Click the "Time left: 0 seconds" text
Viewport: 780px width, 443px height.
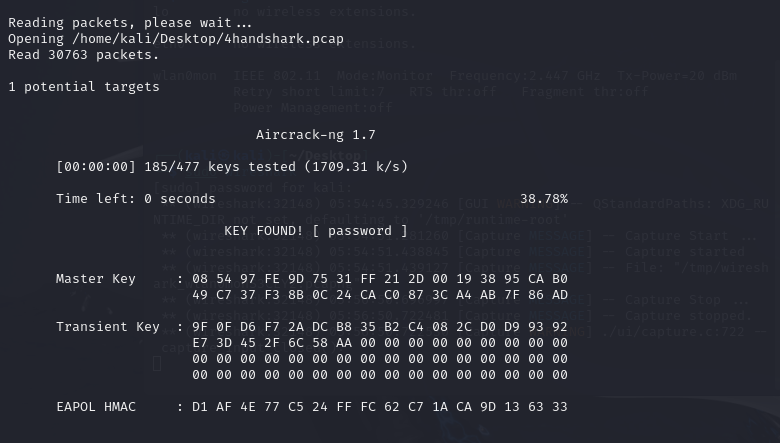point(136,199)
